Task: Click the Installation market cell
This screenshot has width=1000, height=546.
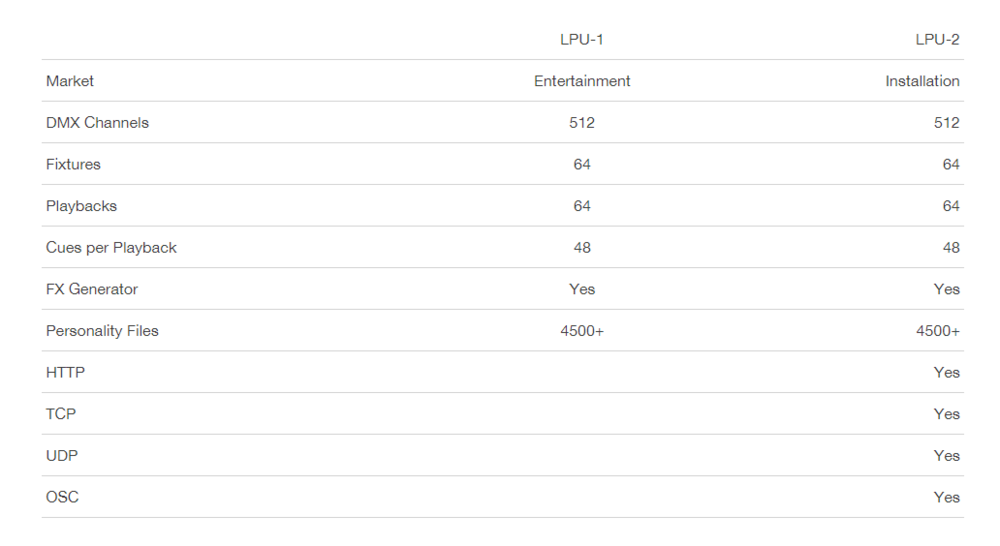Action: tap(922, 81)
